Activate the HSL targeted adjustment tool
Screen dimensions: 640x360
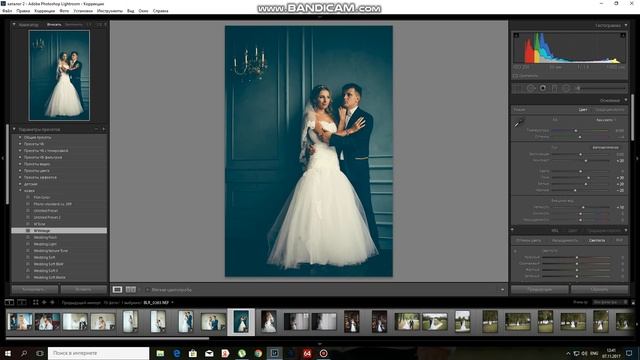(x=515, y=251)
